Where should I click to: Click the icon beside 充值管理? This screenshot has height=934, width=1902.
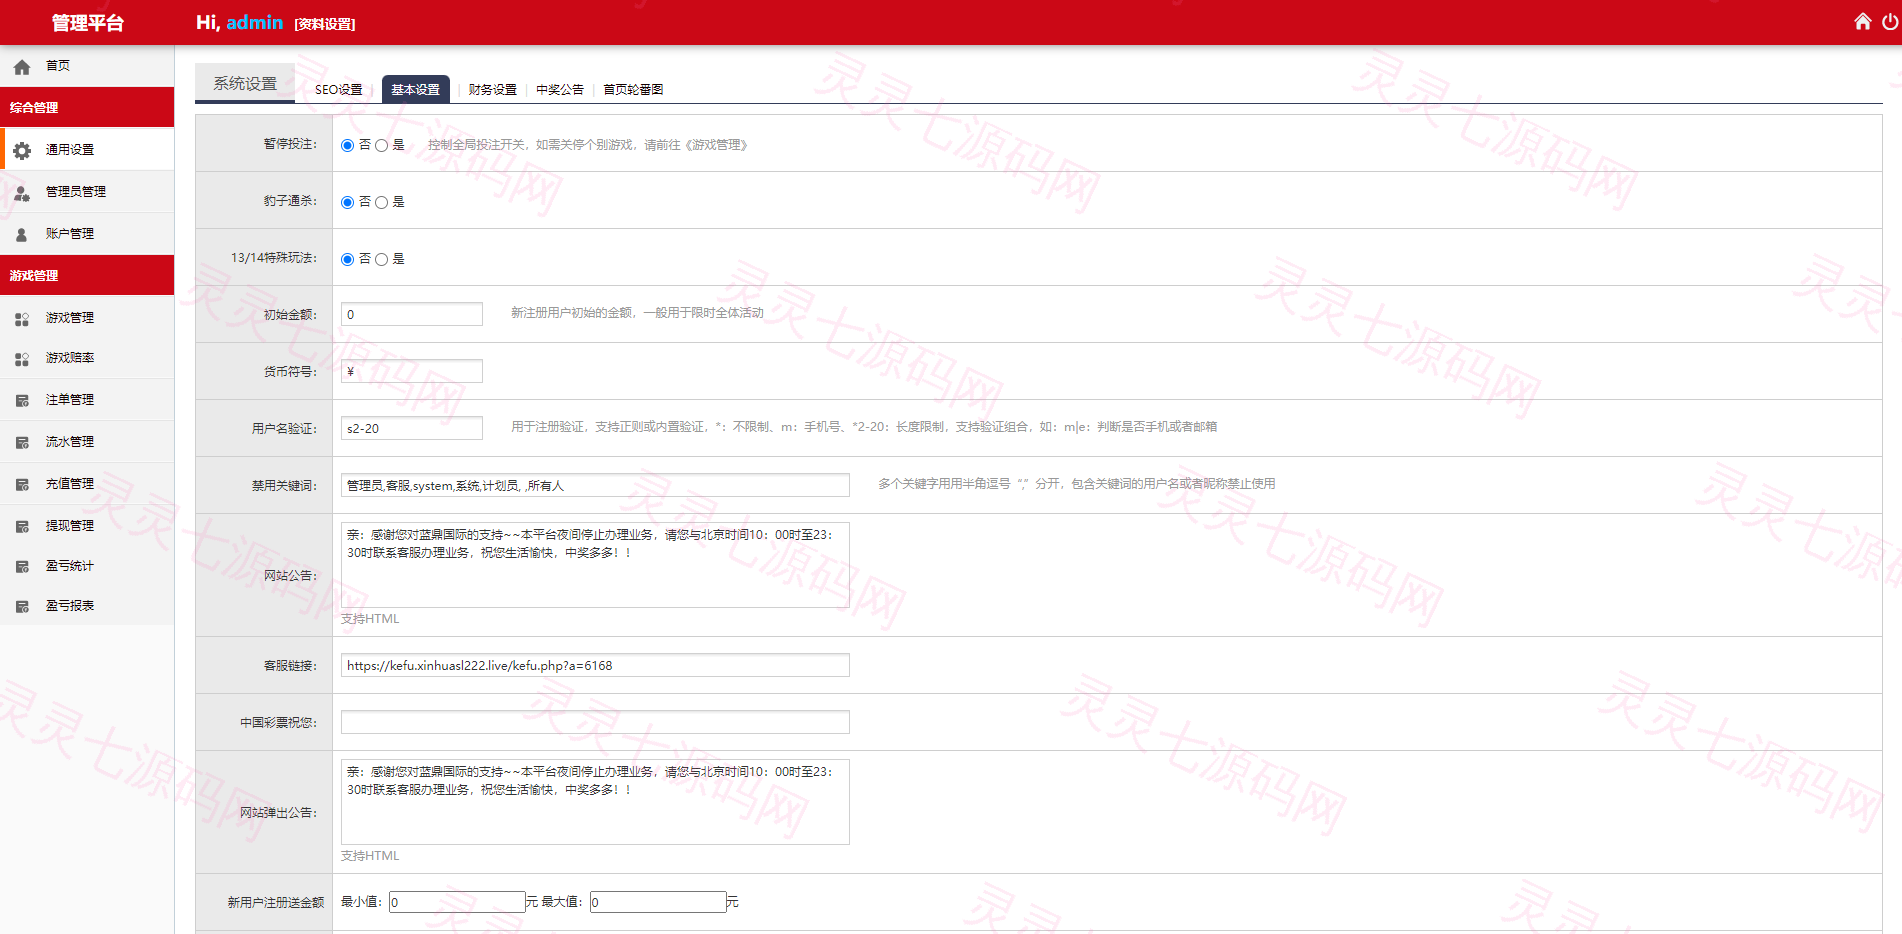22,484
